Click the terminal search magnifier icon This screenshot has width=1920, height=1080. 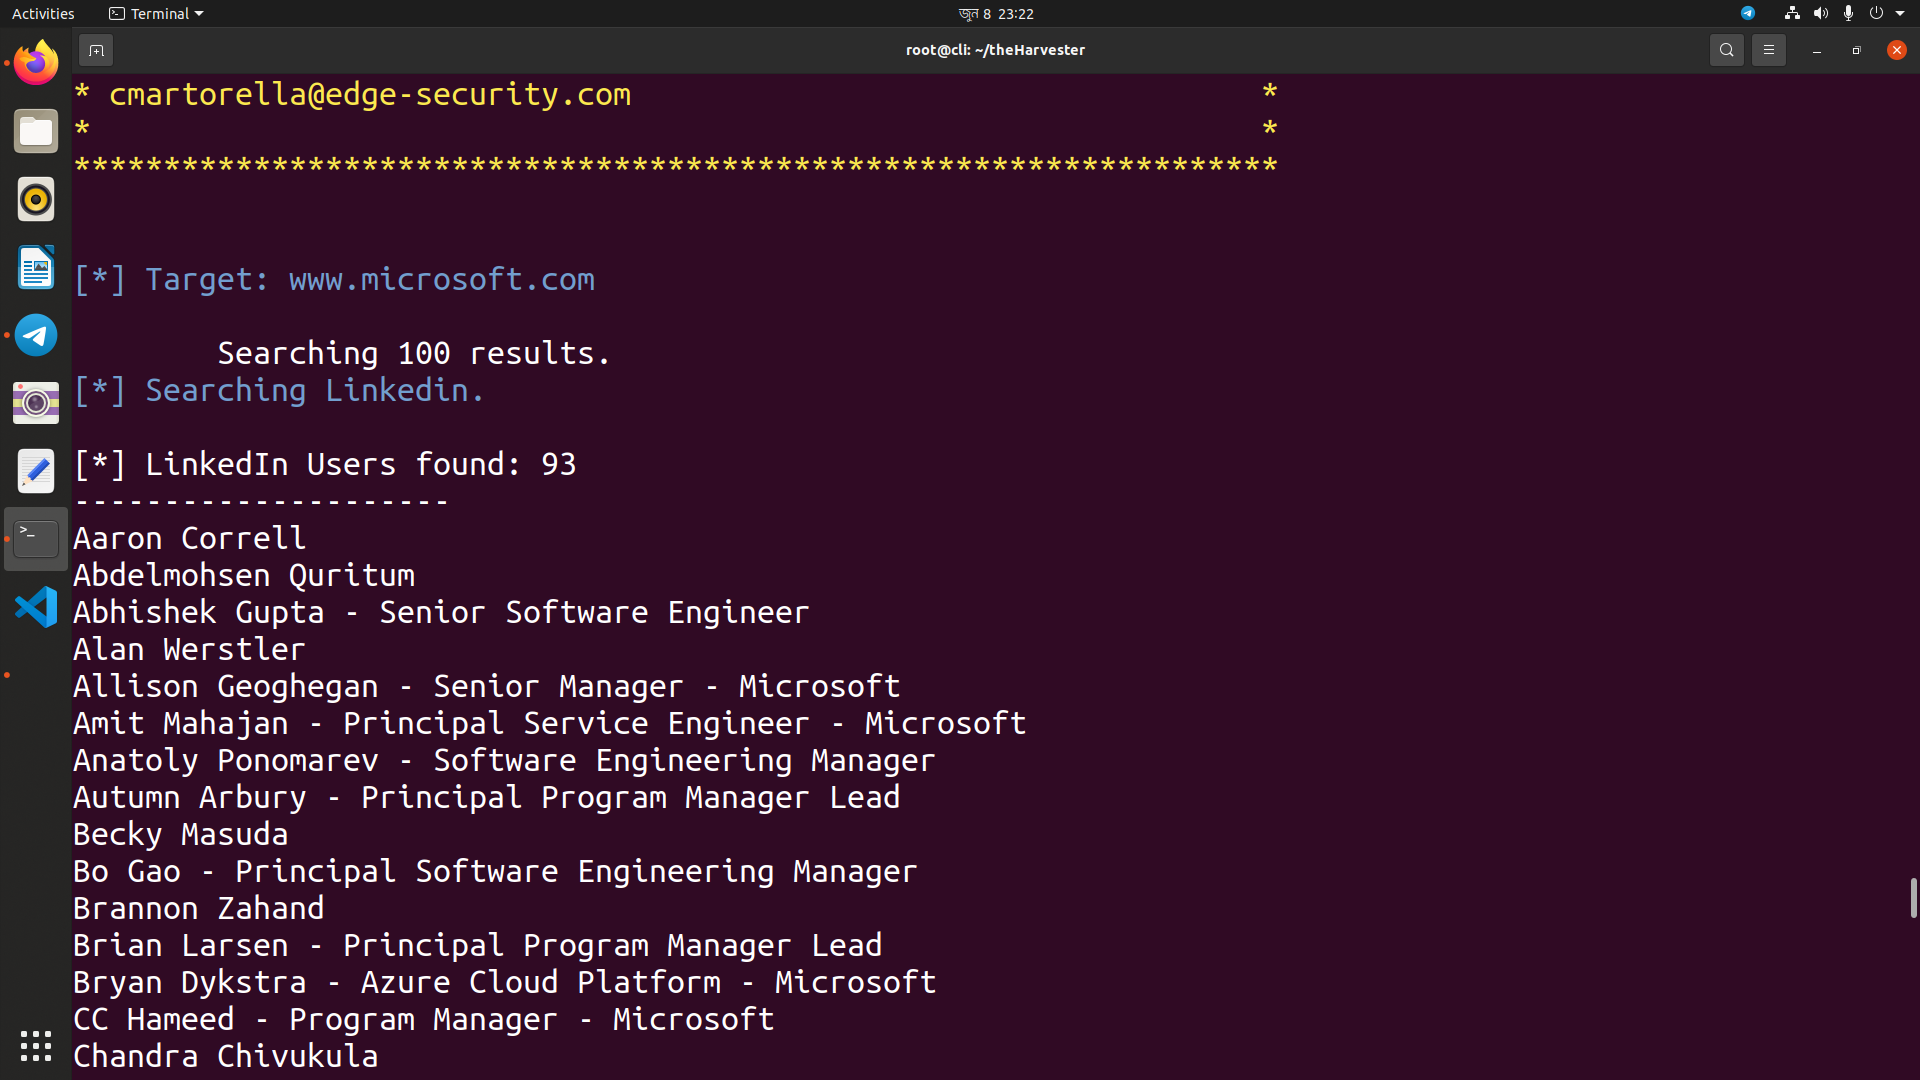pos(1726,49)
